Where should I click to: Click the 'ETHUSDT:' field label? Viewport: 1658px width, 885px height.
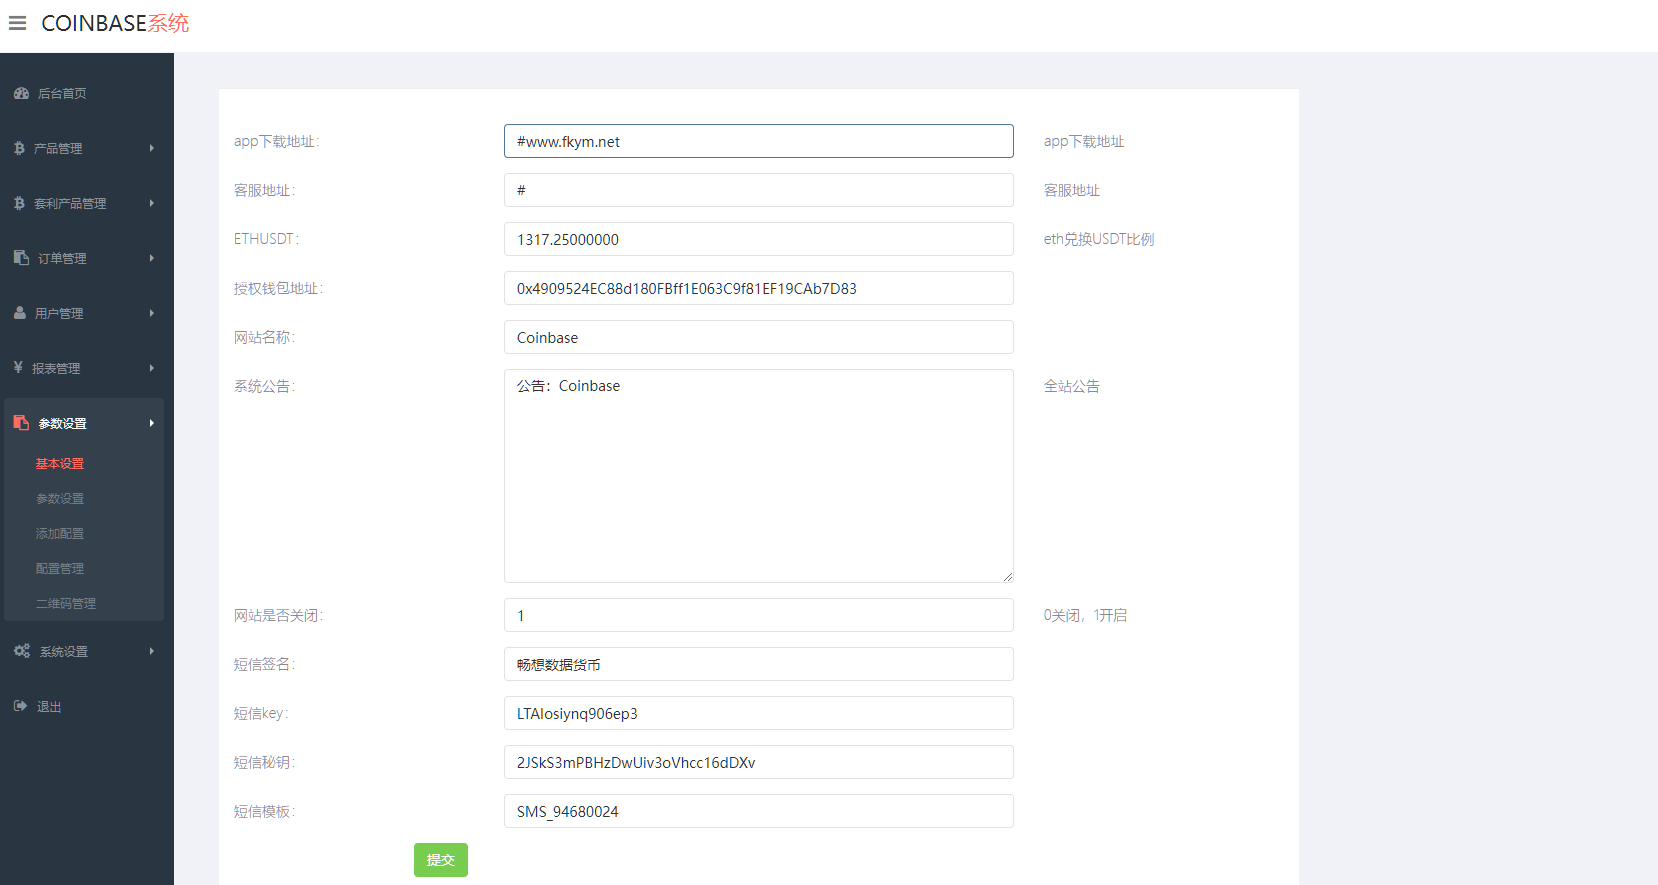pos(267,239)
